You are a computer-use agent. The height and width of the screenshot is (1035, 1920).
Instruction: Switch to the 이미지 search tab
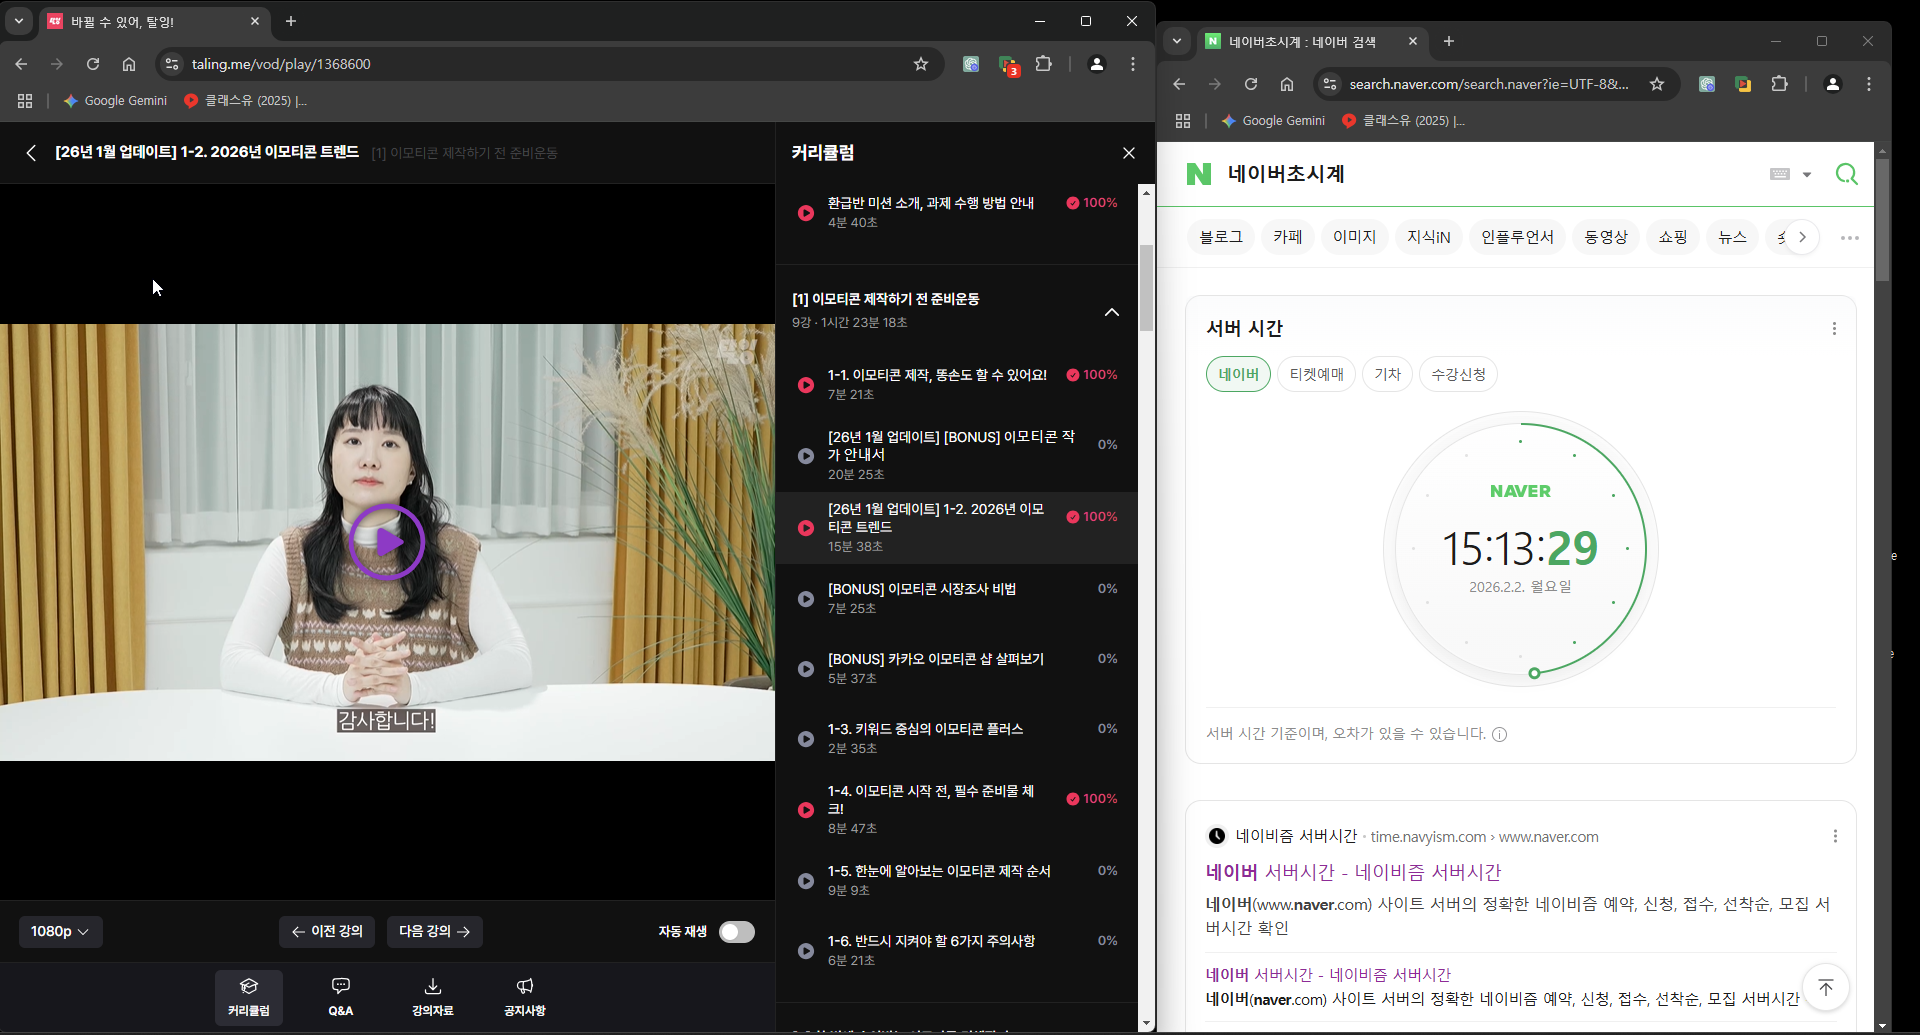[x=1354, y=237]
